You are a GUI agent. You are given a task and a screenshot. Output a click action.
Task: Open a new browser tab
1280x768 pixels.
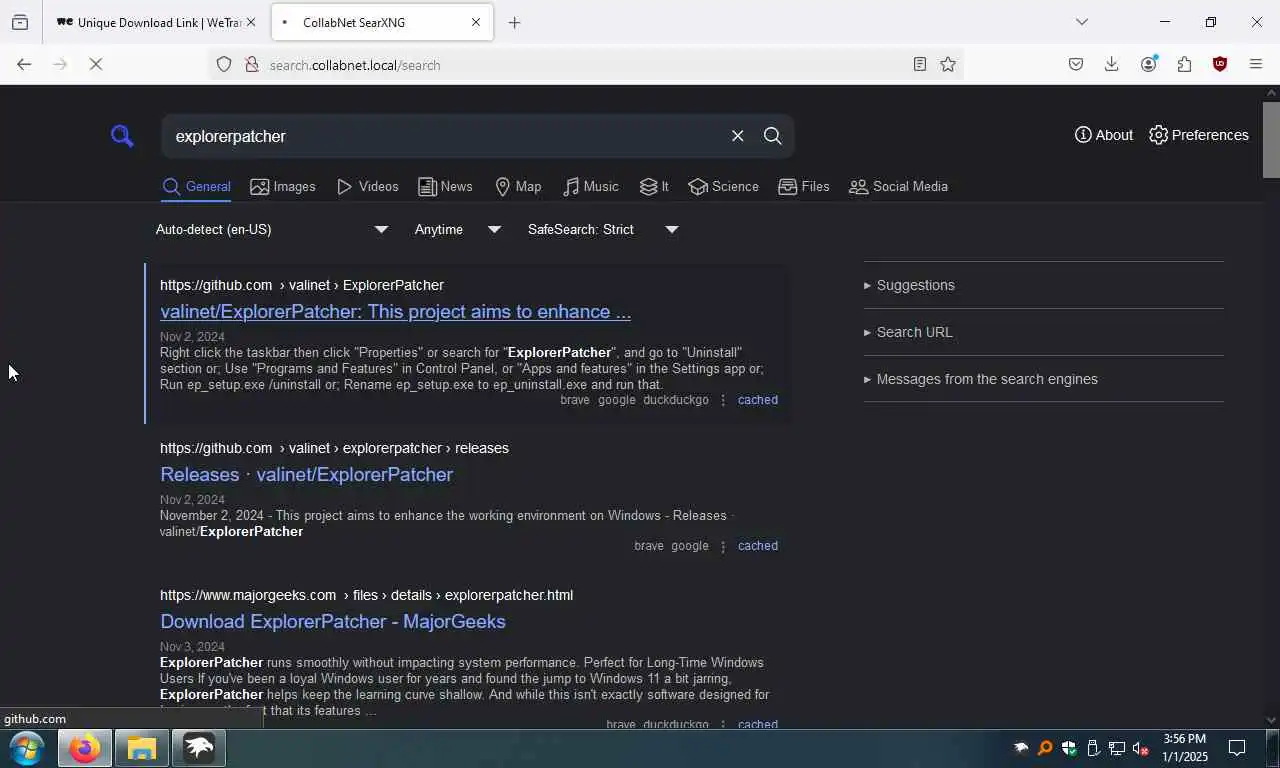514,22
